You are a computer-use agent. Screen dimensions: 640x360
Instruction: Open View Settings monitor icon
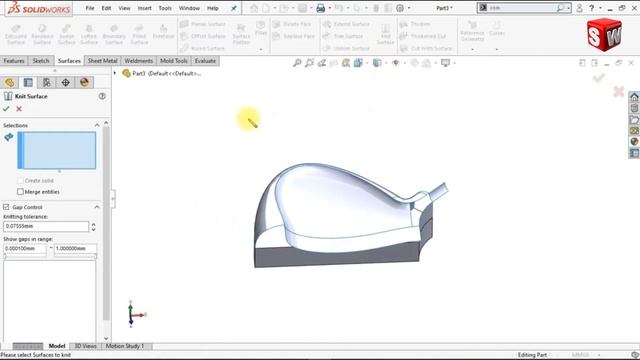pos(445,63)
